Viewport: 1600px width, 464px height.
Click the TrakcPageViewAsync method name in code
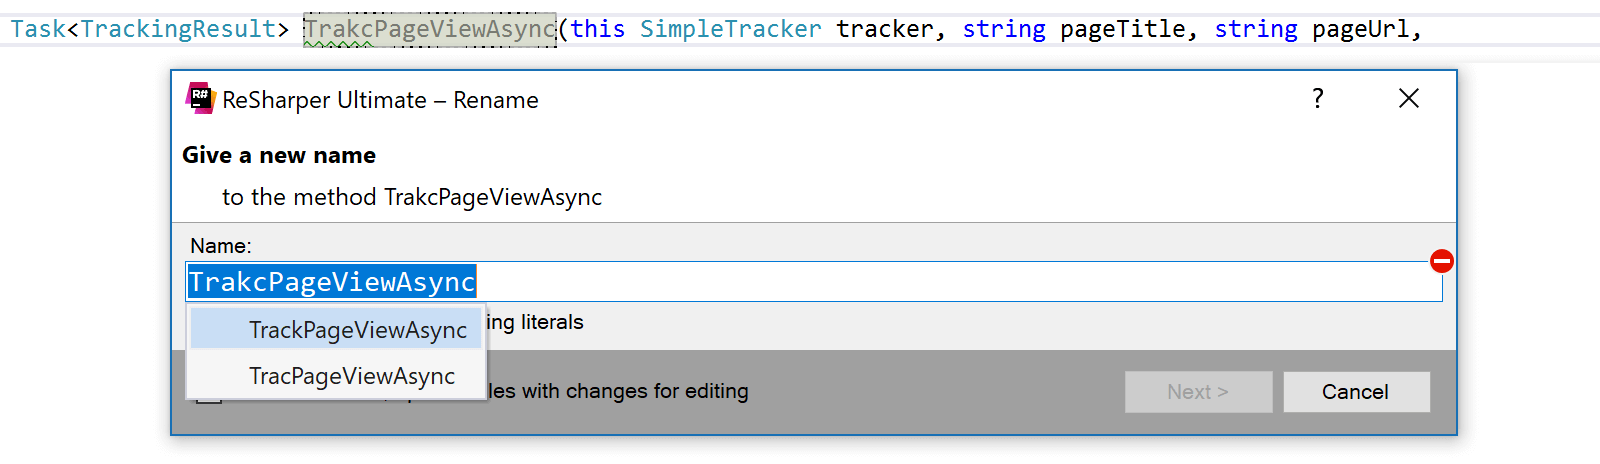pos(430,30)
